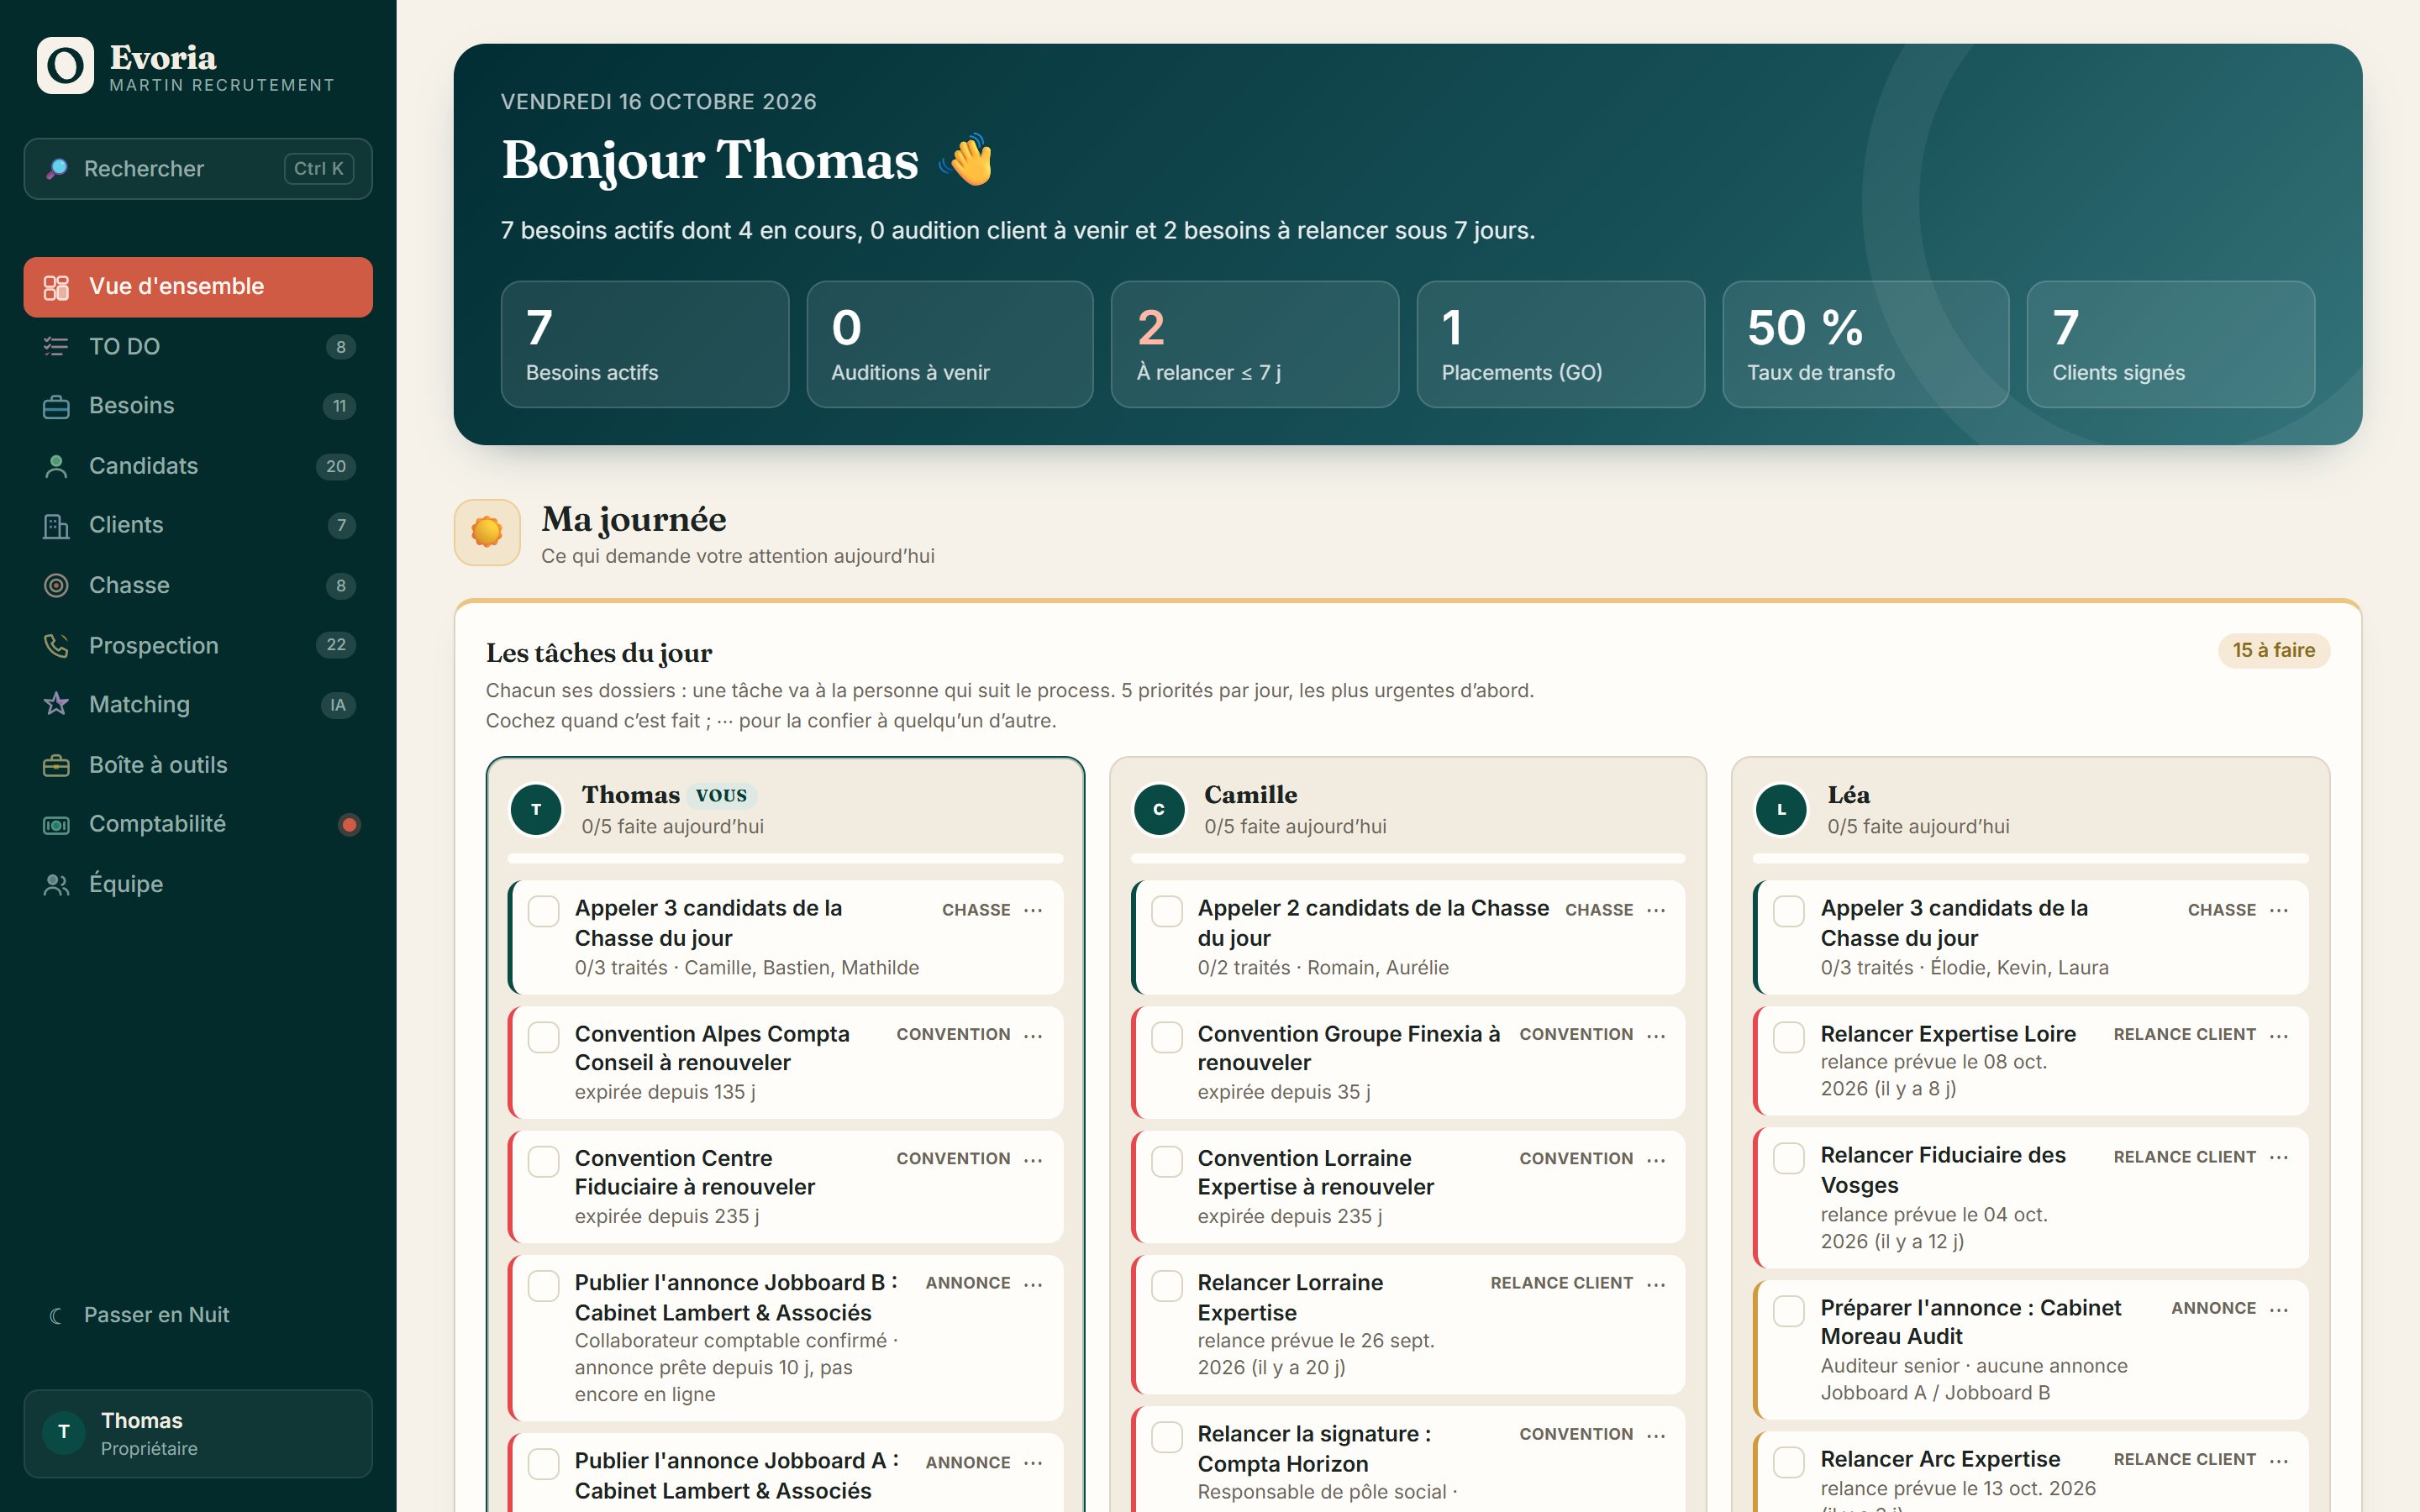Screen dimensions: 2420x1512
Task: Open Thomas Propriétaire profile card
Action: (x=198, y=1433)
